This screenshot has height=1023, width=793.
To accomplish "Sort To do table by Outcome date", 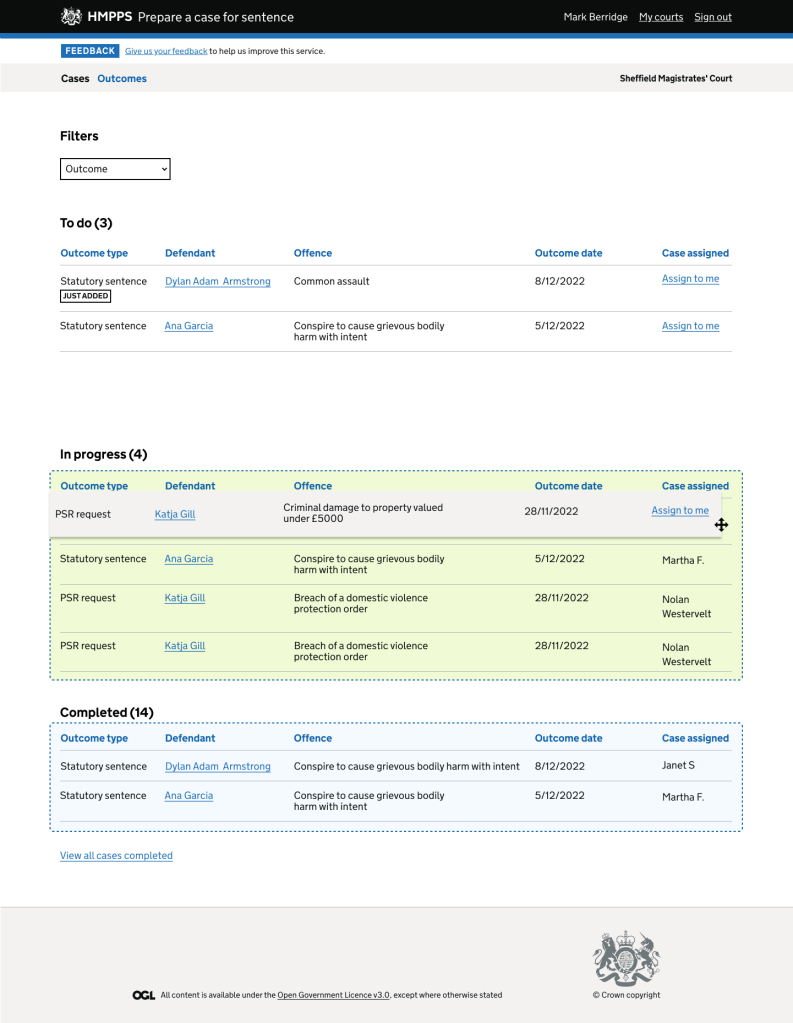I will pos(568,253).
